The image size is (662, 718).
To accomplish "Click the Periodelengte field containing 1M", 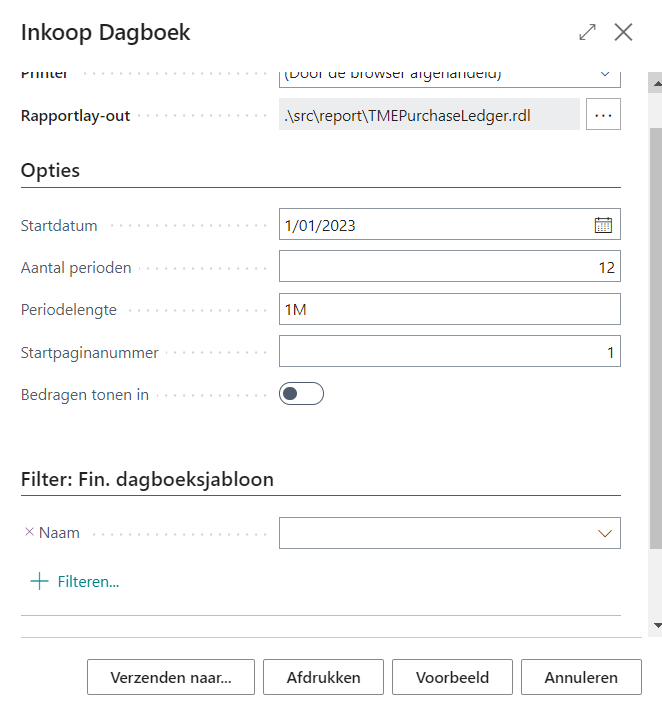I will click(x=449, y=309).
